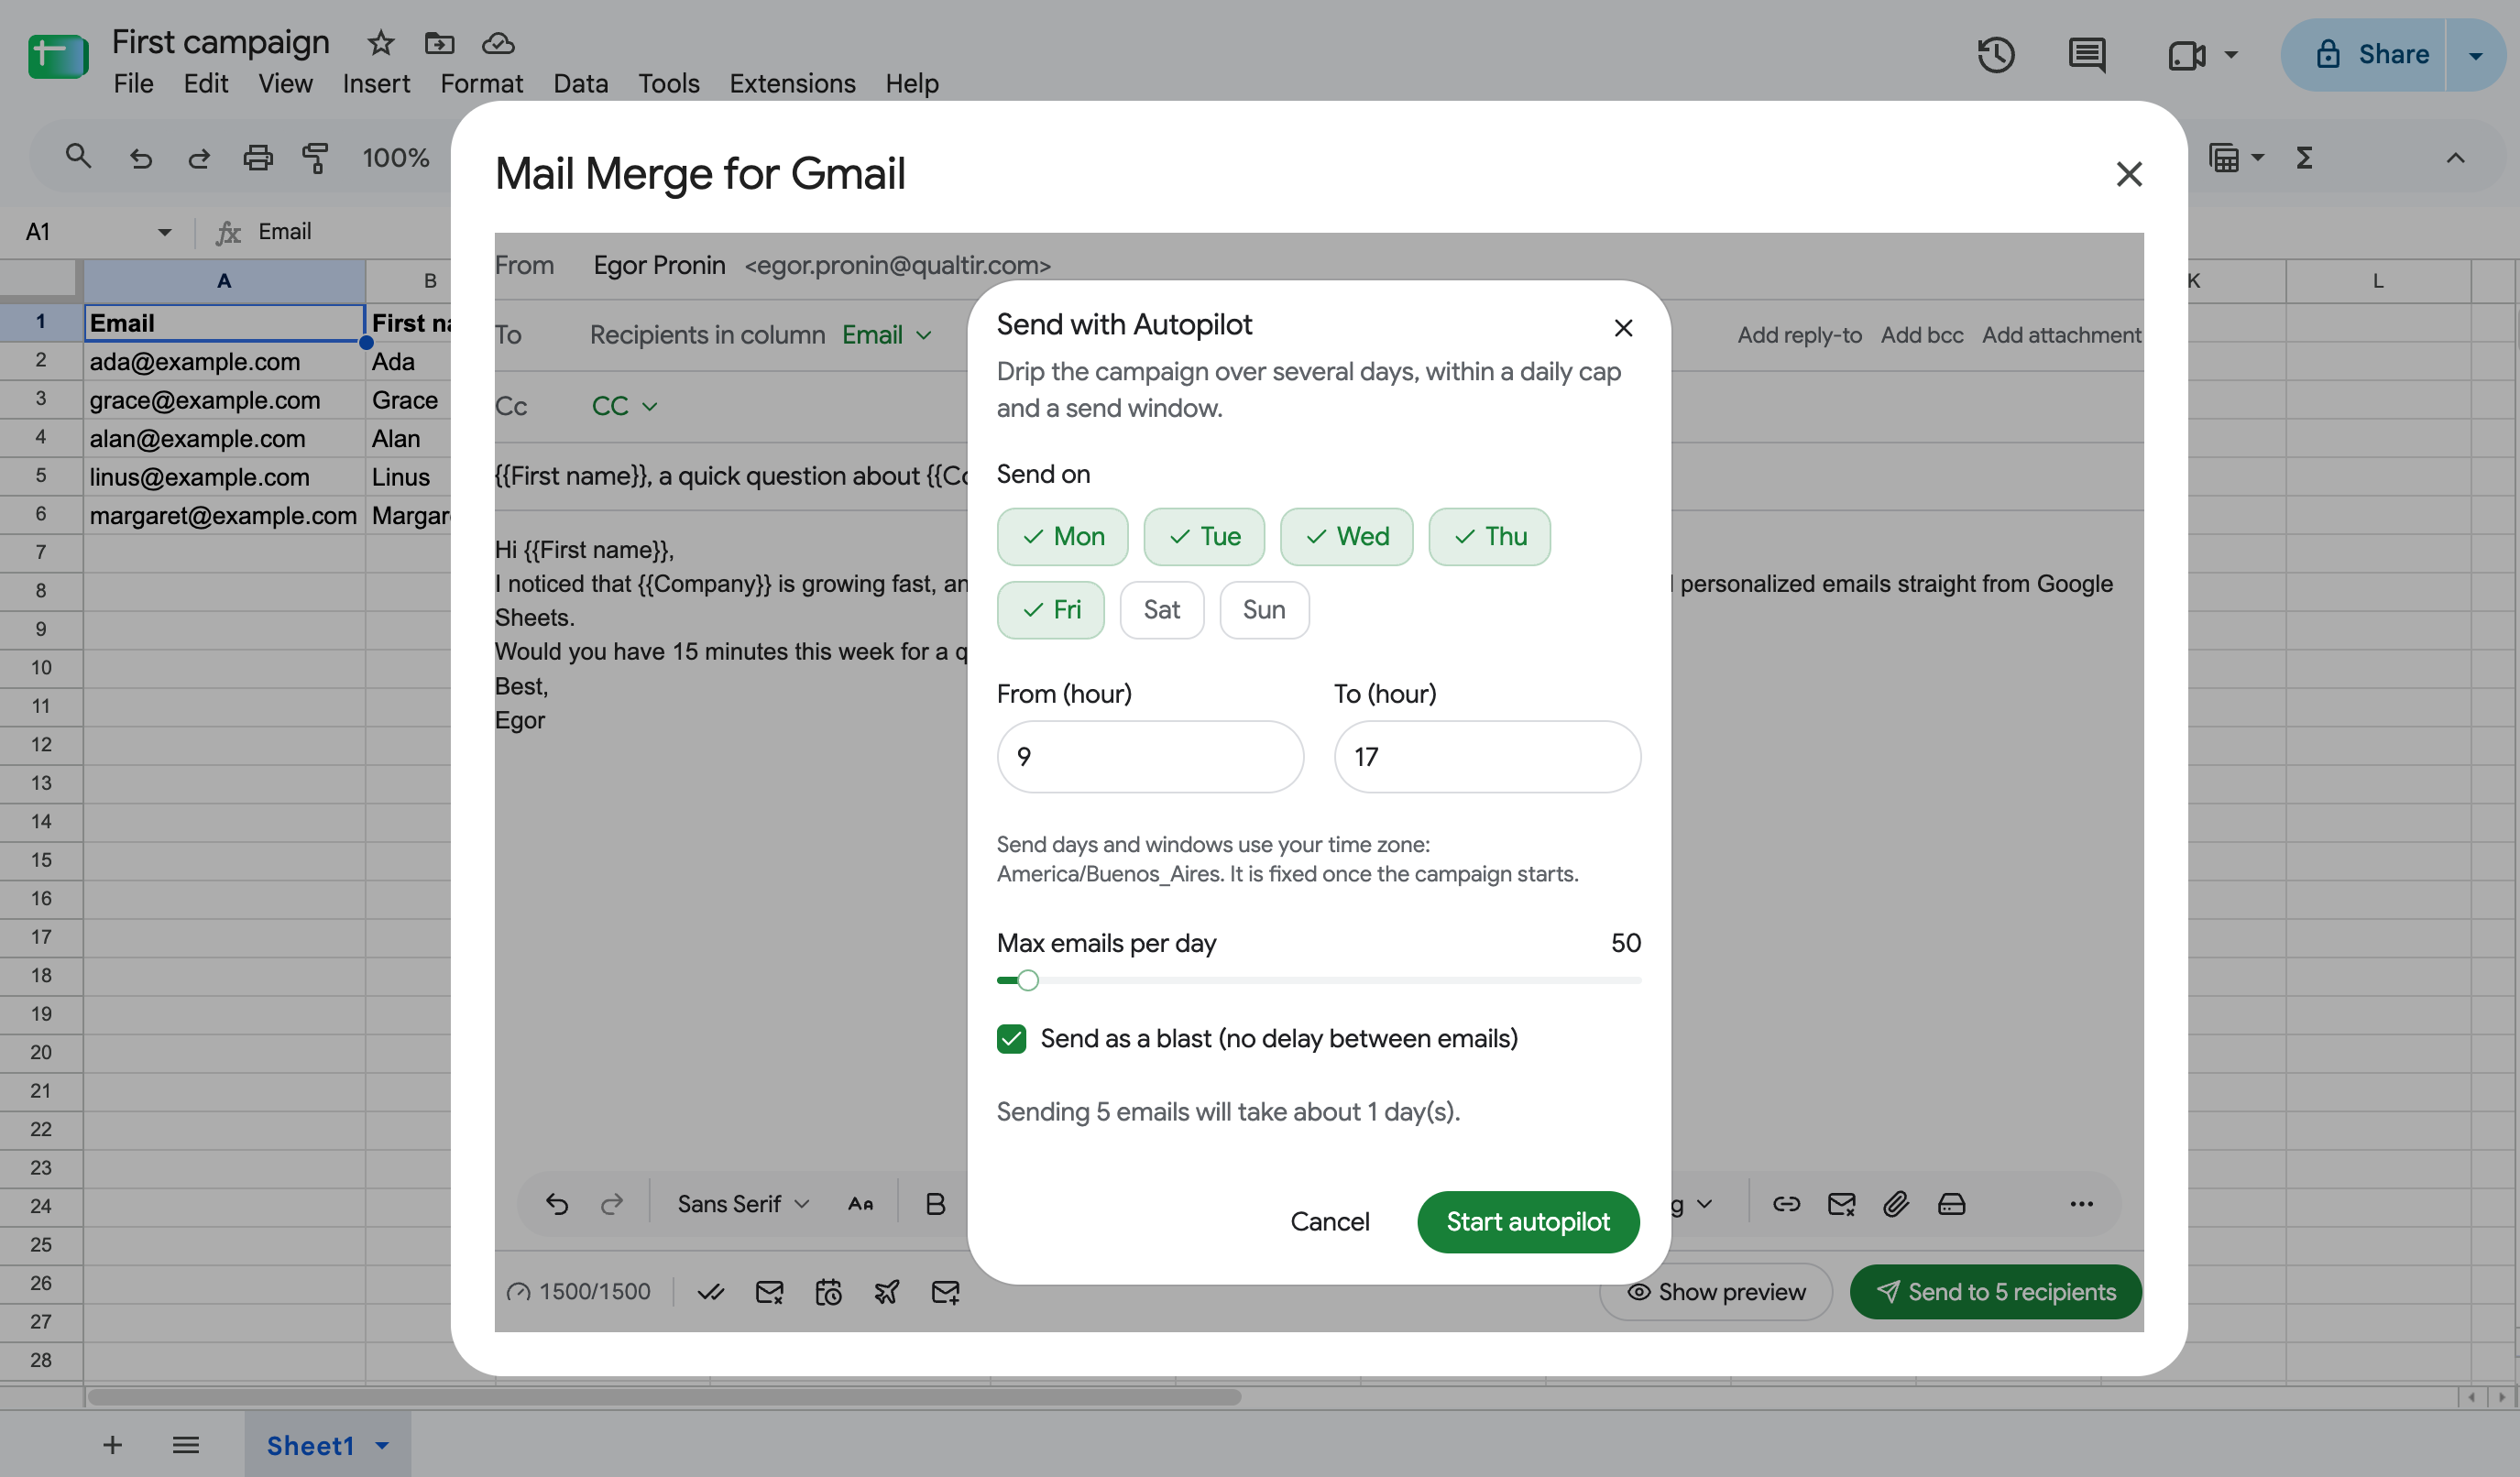Open version history clock icon

(x=1996, y=54)
